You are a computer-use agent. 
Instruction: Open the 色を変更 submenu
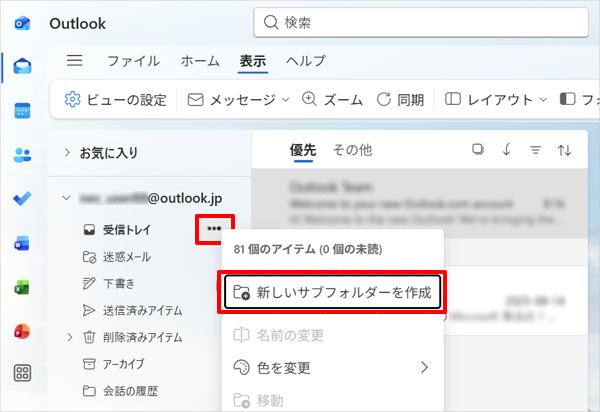(x=332, y=368)
